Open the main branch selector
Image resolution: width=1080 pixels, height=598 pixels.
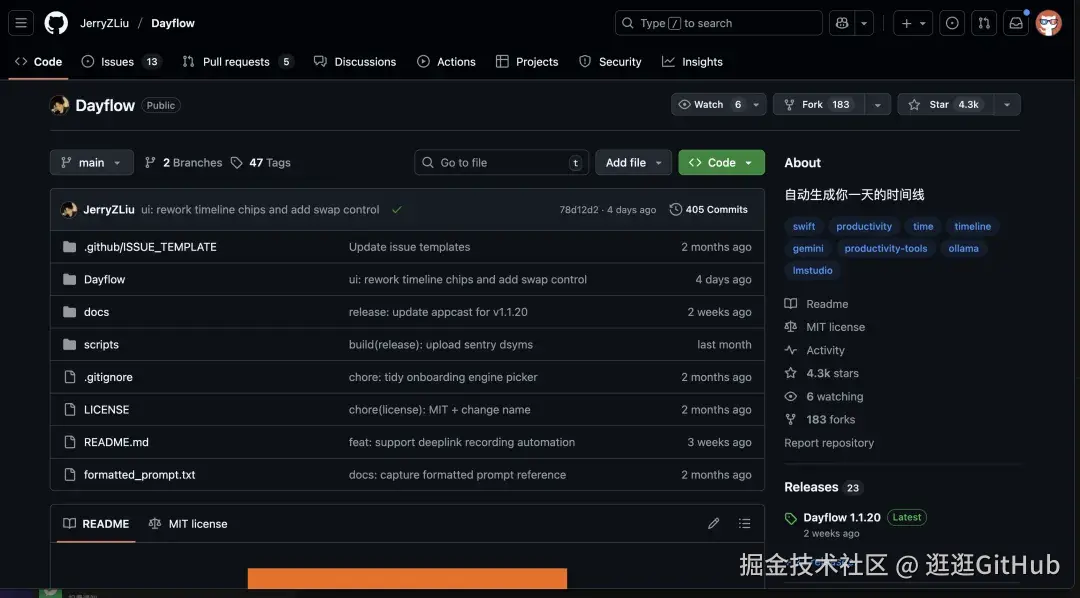pos(92,163)
